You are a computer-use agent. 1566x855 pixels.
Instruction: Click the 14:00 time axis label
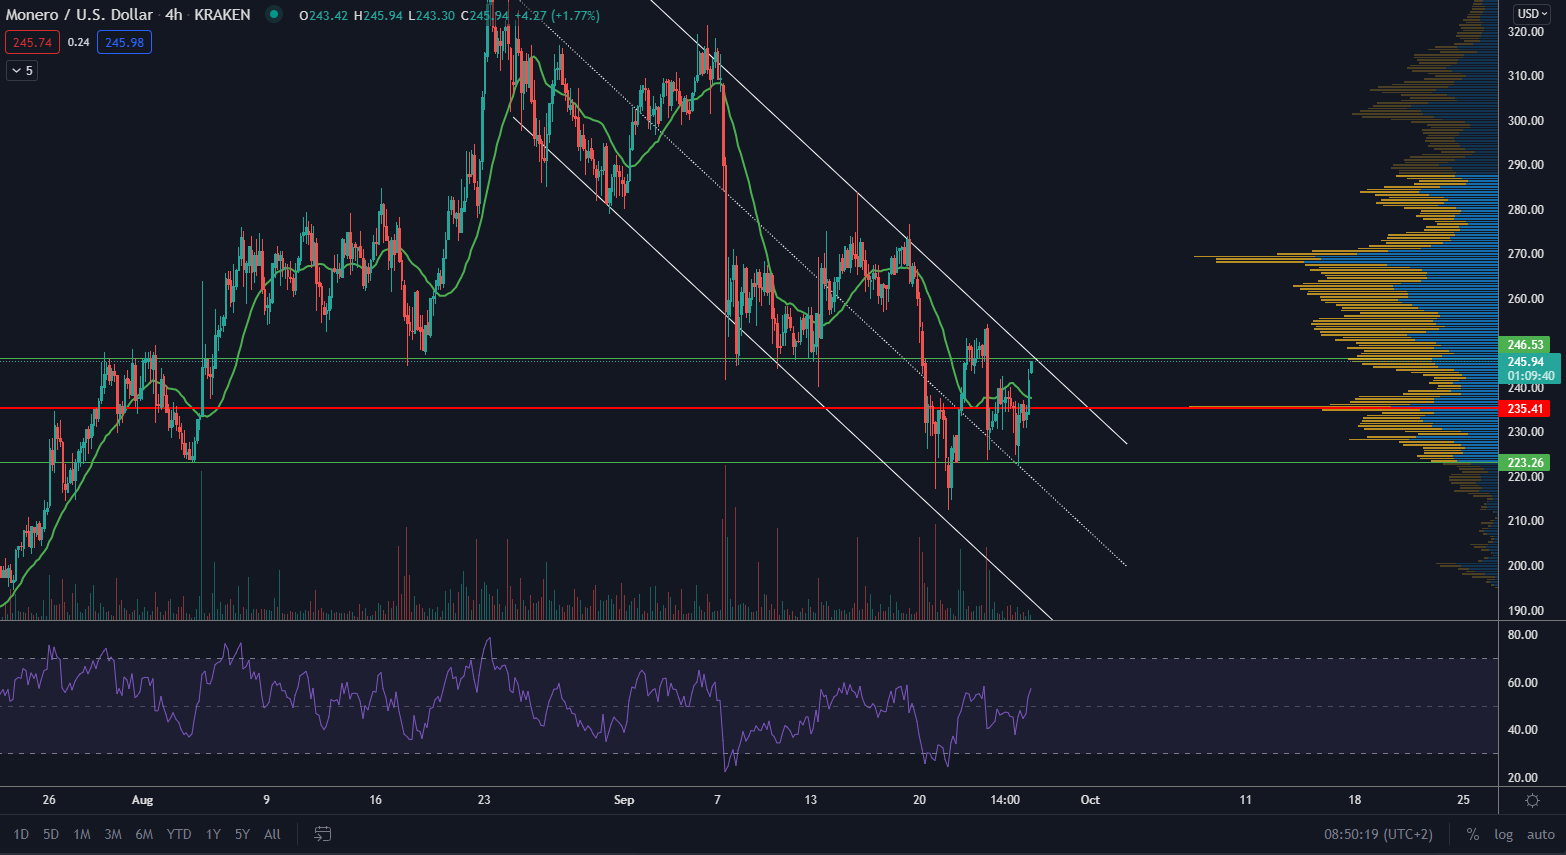(x=1005, y=800)
